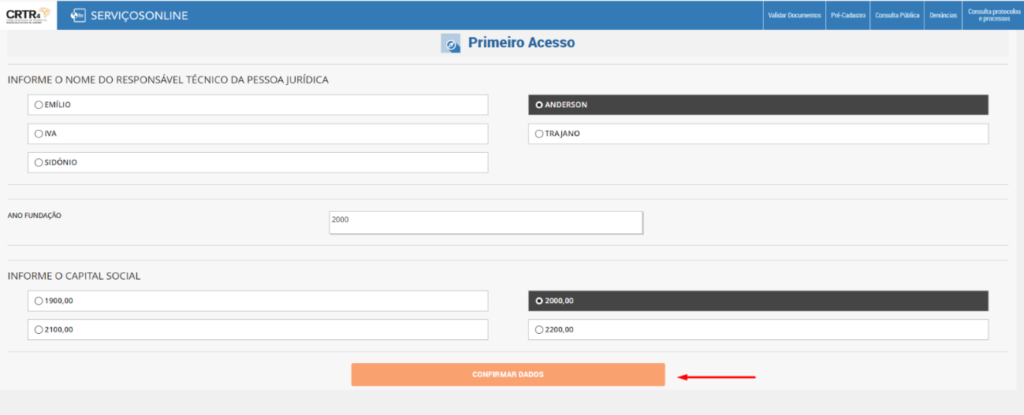Click the Serviços Online title link

142,15
